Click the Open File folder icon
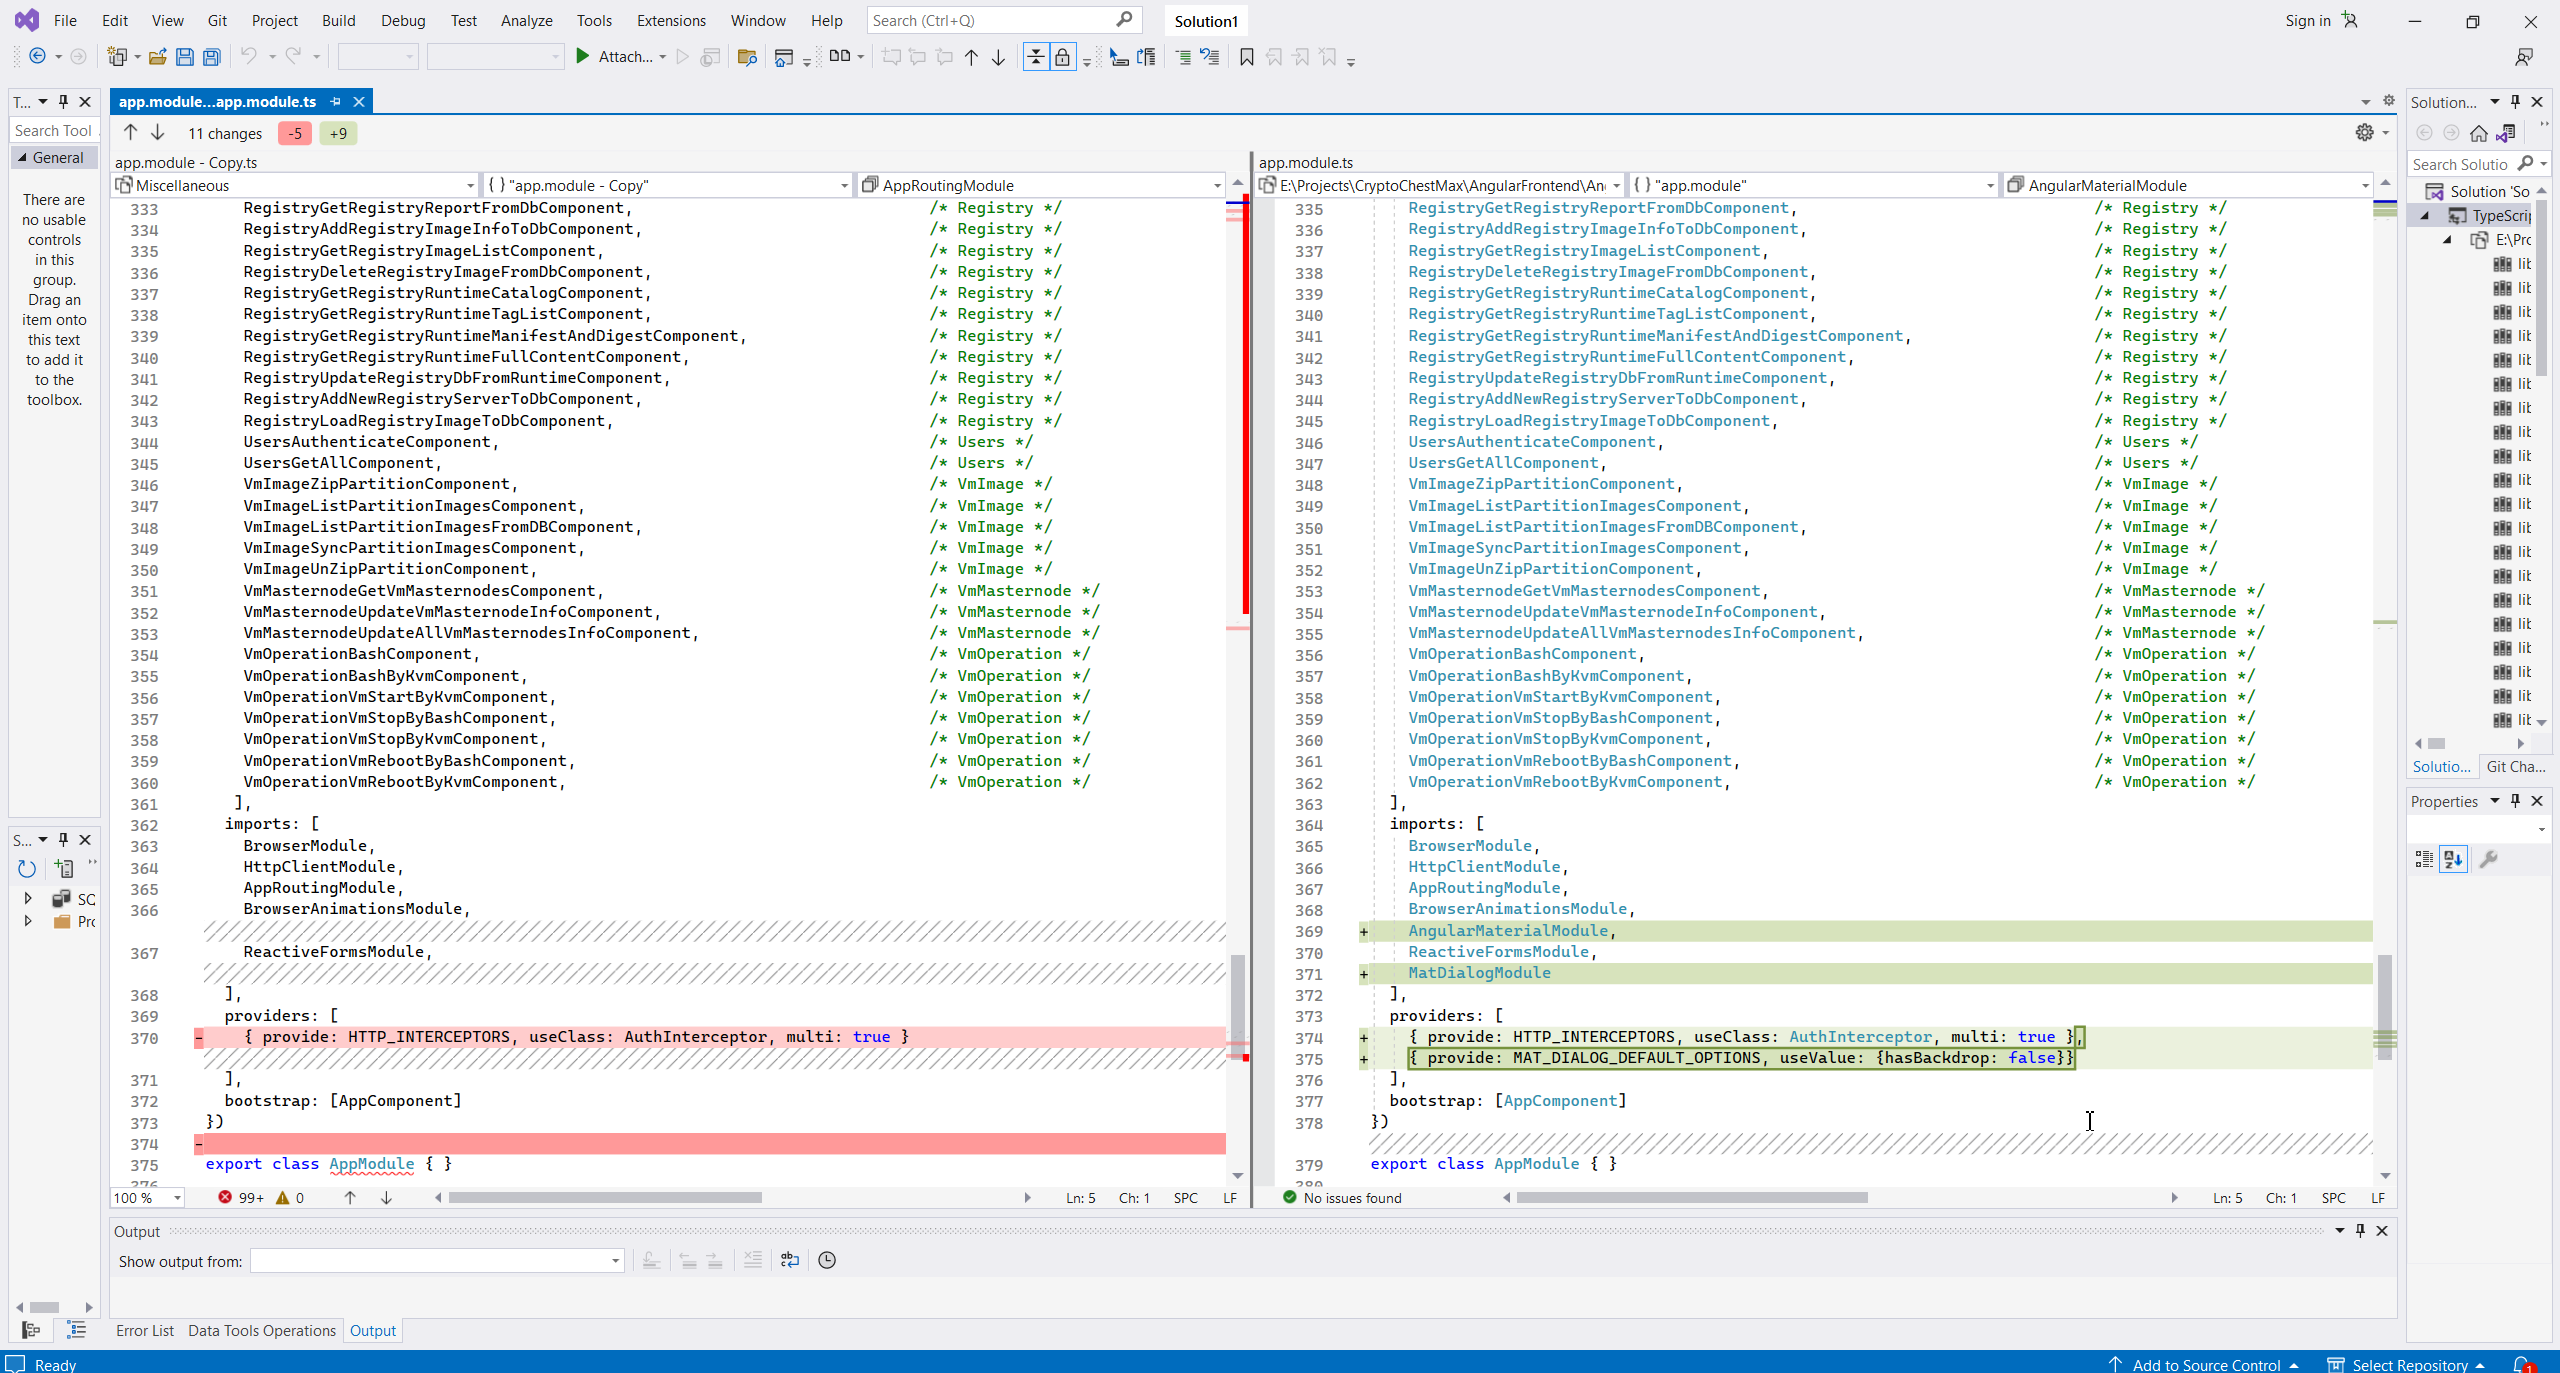The image size is (2560, 1373). click(157, 57)
